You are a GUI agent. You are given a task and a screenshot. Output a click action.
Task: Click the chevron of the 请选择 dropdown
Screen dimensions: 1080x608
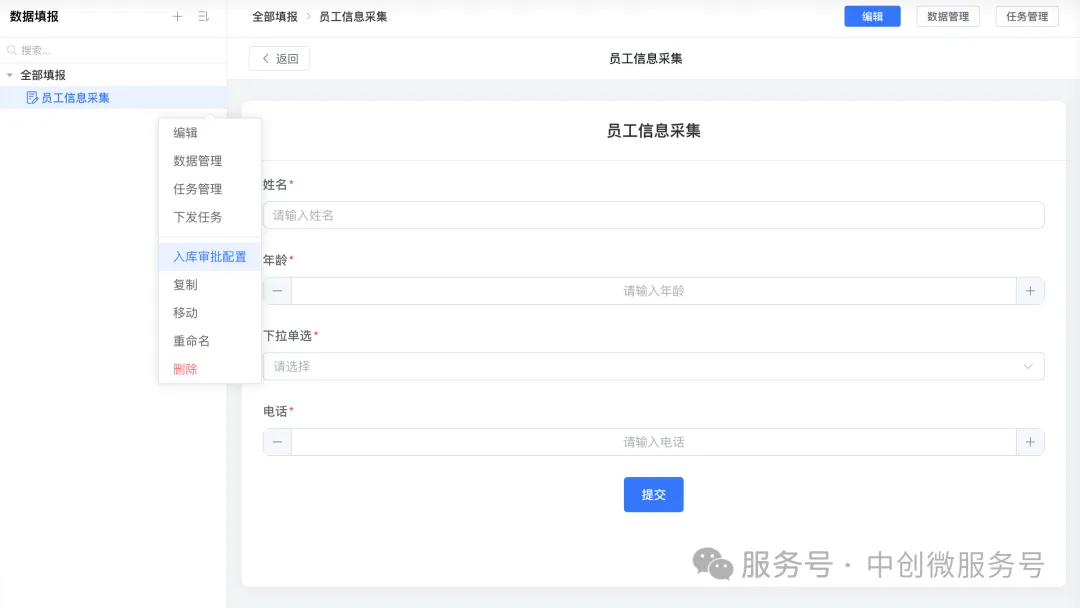coord(1028,366)
